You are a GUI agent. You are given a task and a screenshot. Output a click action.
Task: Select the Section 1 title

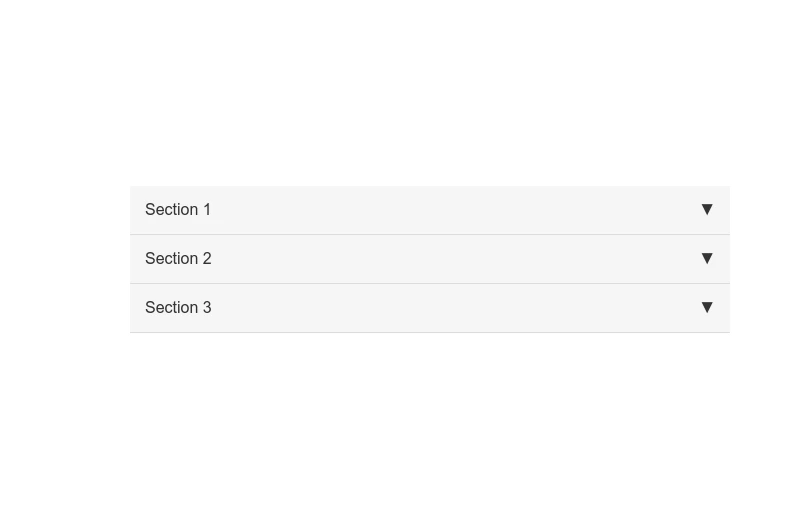click(x=178, y=210)
